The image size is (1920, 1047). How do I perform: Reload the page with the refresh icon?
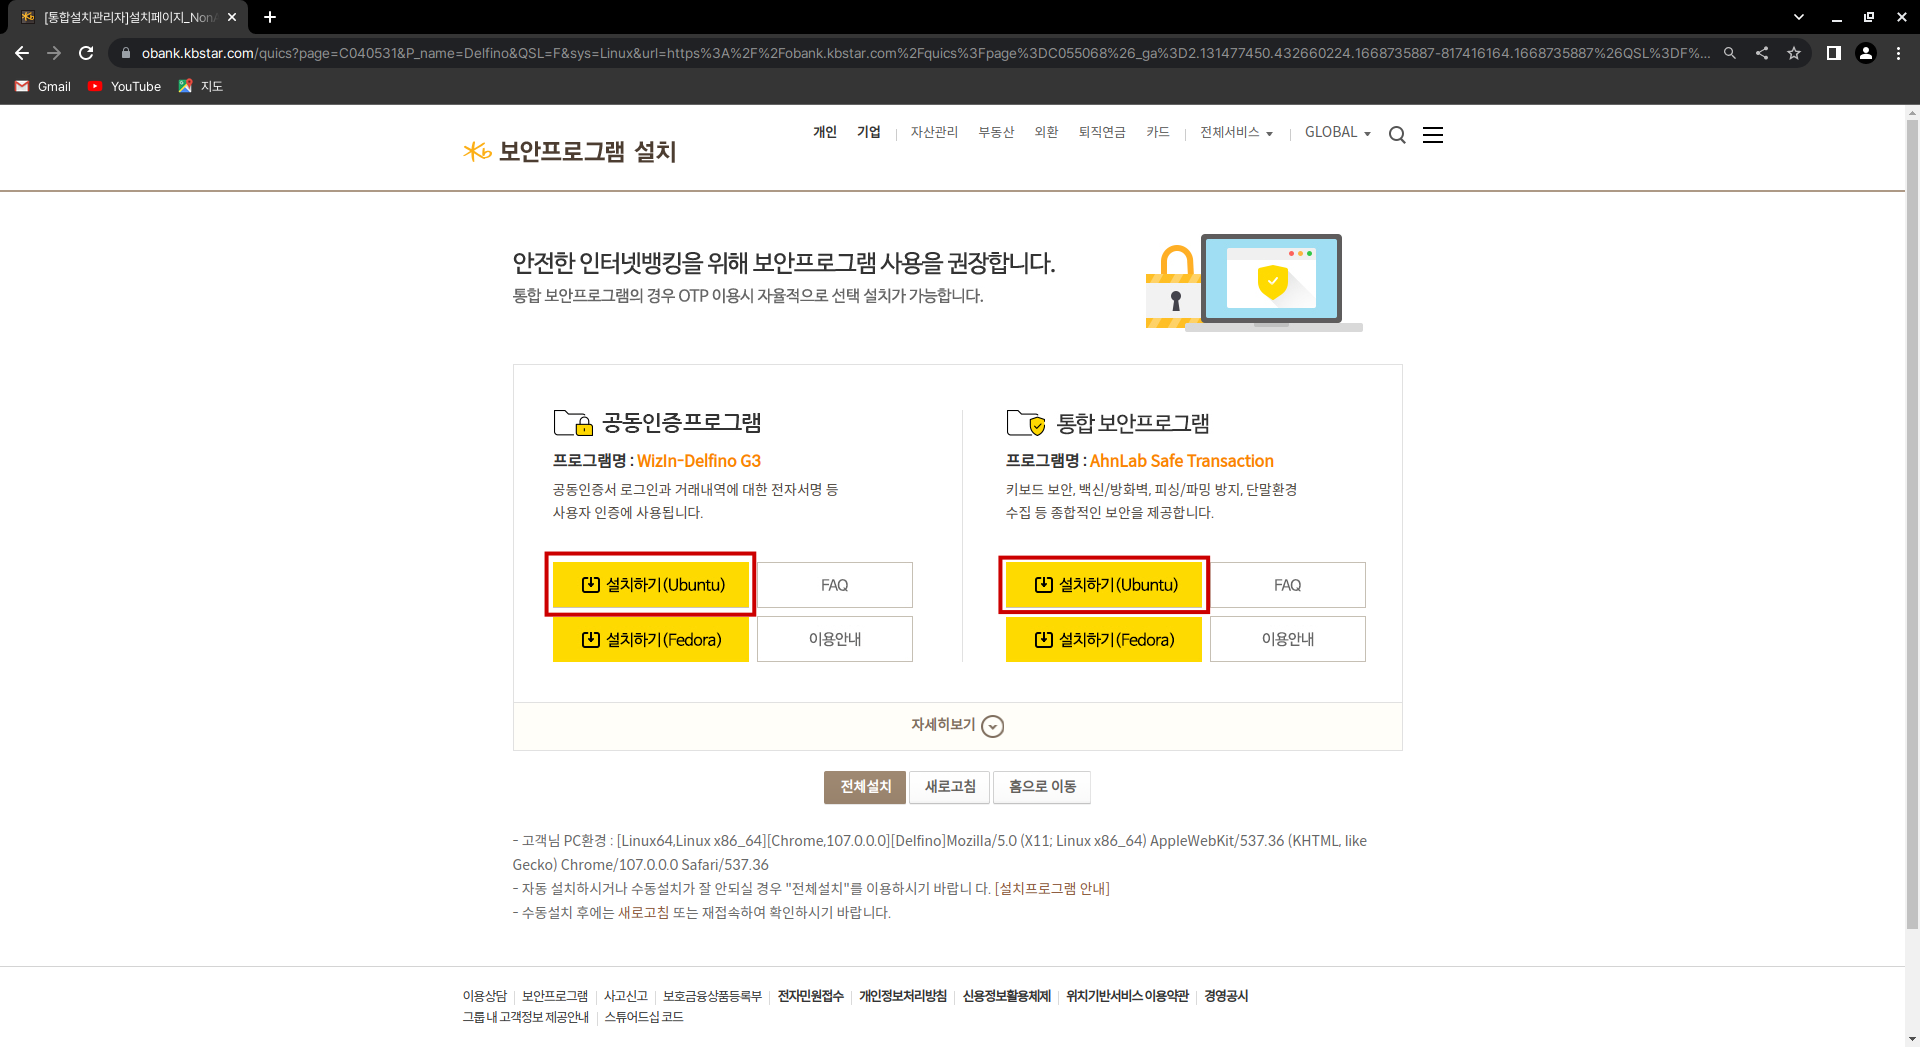[x=86, y=53]
